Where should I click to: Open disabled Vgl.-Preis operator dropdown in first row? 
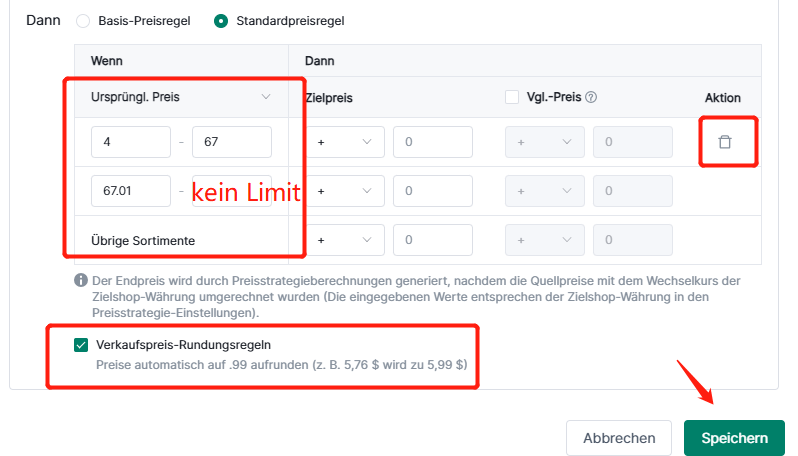[x=545, y=142]
